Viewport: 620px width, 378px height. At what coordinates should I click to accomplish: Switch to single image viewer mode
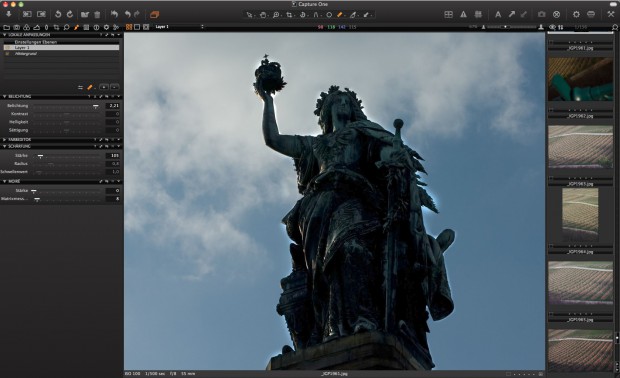point(137,27)
